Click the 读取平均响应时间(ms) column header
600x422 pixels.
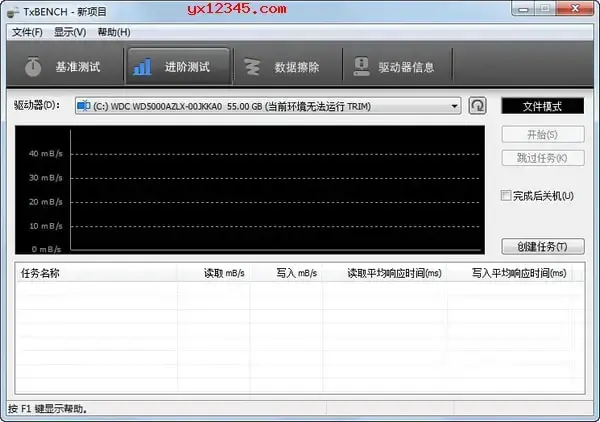click(385, 273)
